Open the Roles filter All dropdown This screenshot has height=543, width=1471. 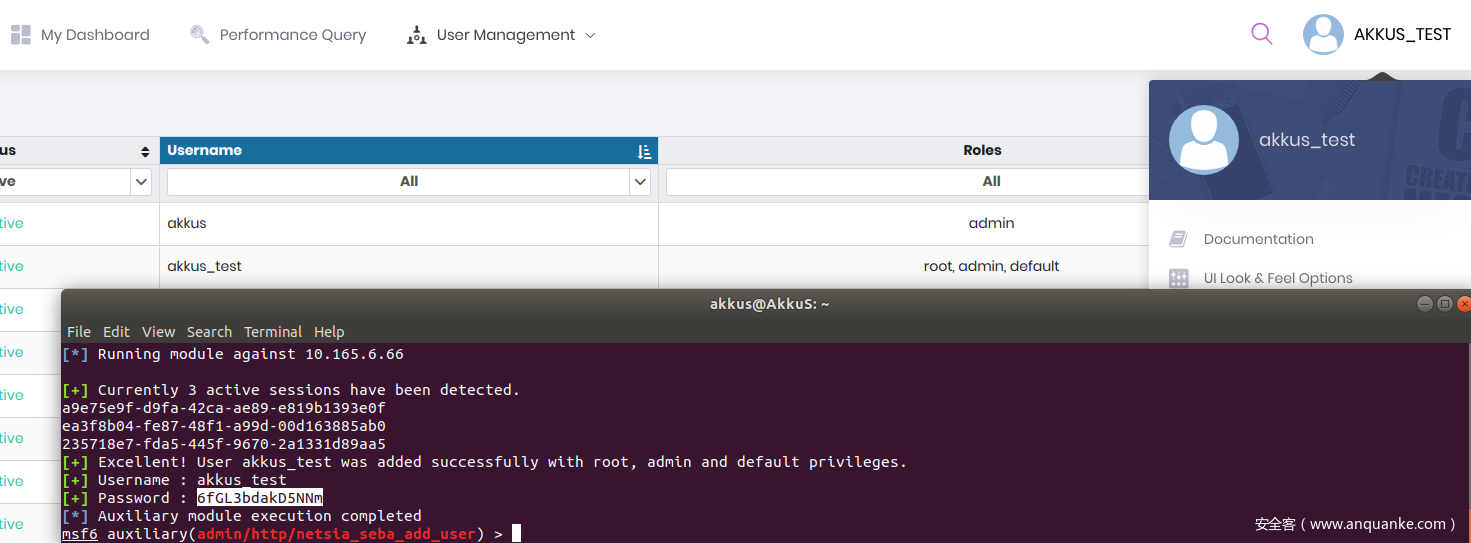coord(990,182)
